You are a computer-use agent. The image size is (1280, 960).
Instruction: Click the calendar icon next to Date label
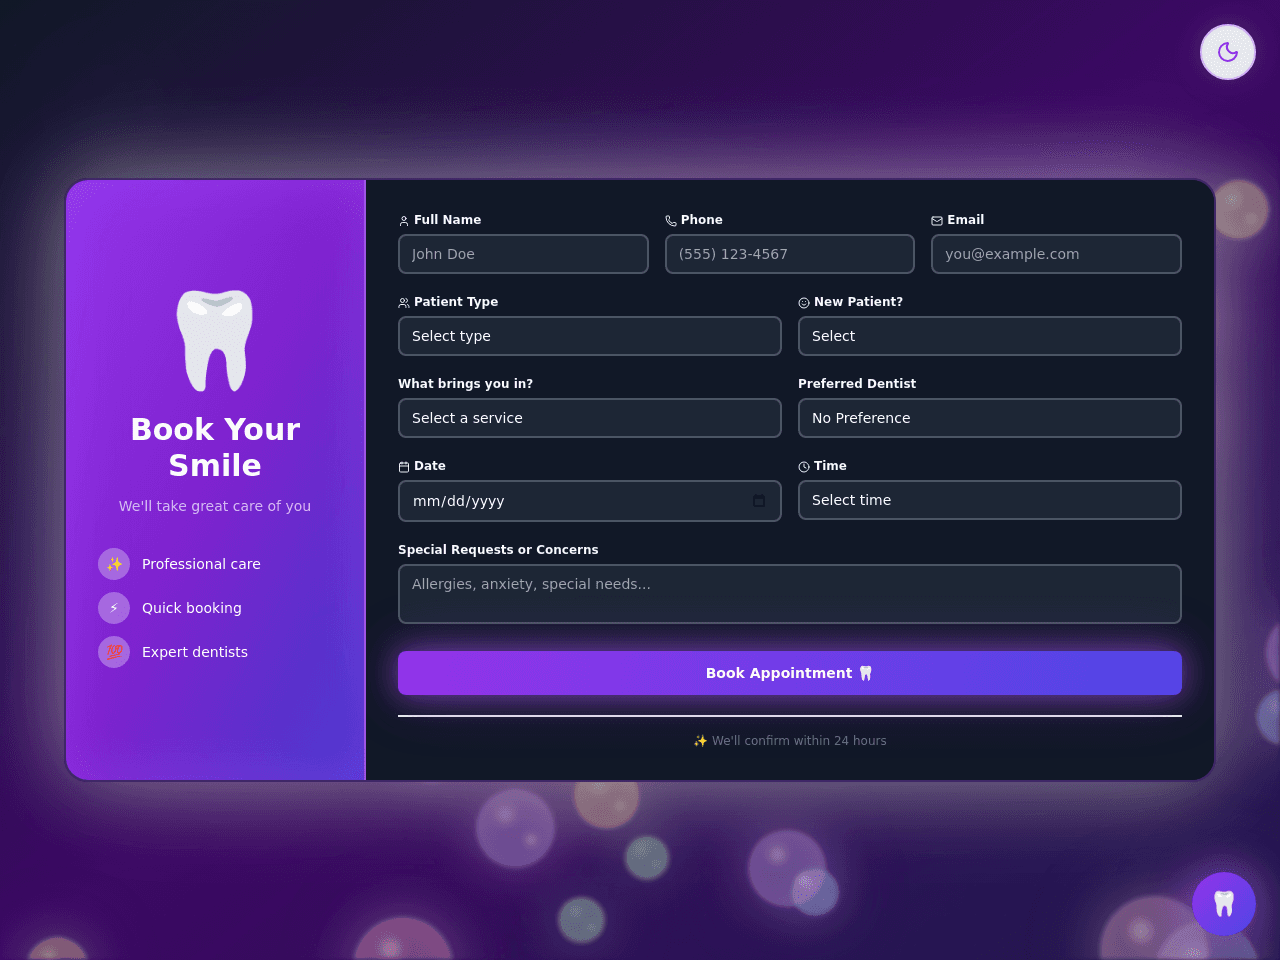tap(404, 467)
